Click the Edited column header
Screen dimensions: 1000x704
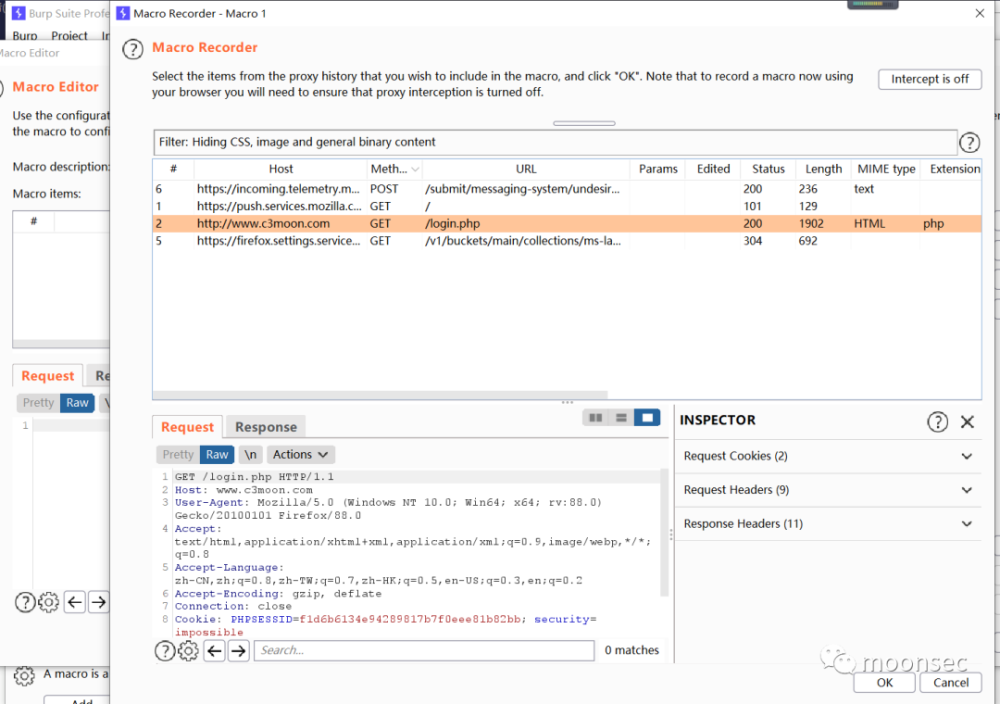tap(713, 169)
